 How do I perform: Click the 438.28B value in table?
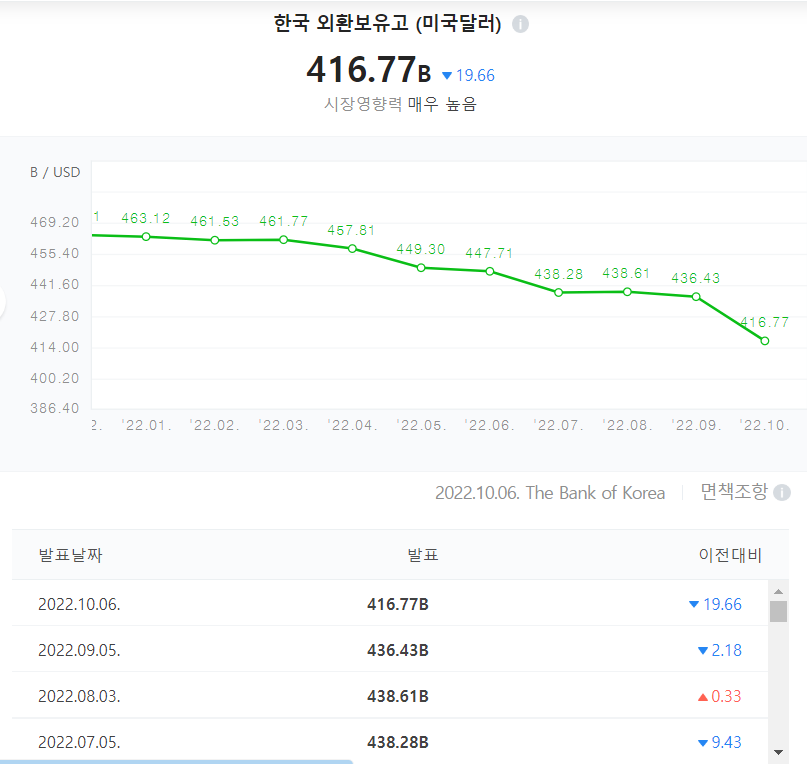point(398,742)
